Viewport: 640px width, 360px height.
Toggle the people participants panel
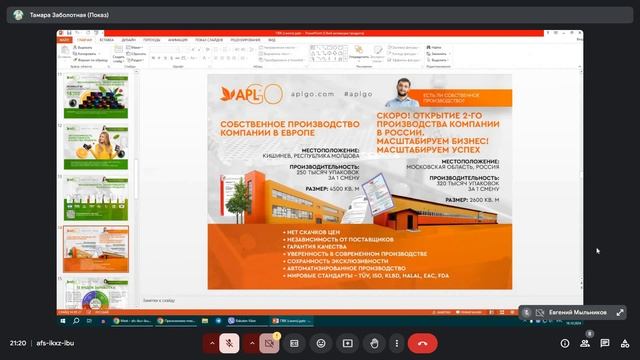click(585, 343)
